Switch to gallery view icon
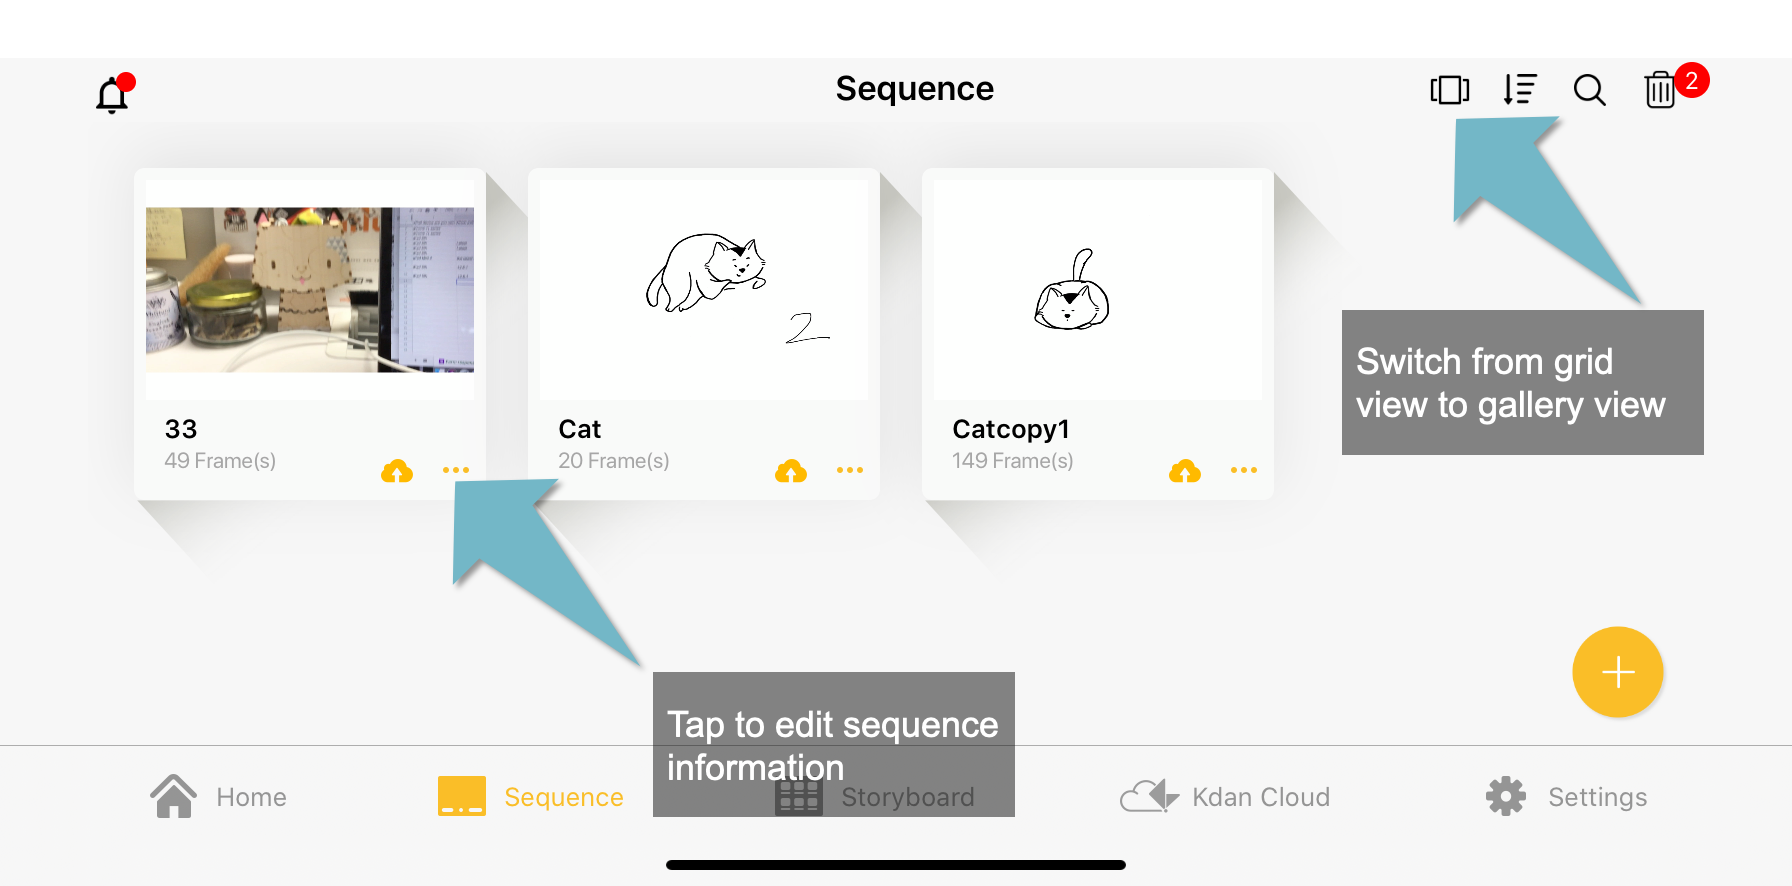1792x886 pixels. click(x=1449, y=90)
